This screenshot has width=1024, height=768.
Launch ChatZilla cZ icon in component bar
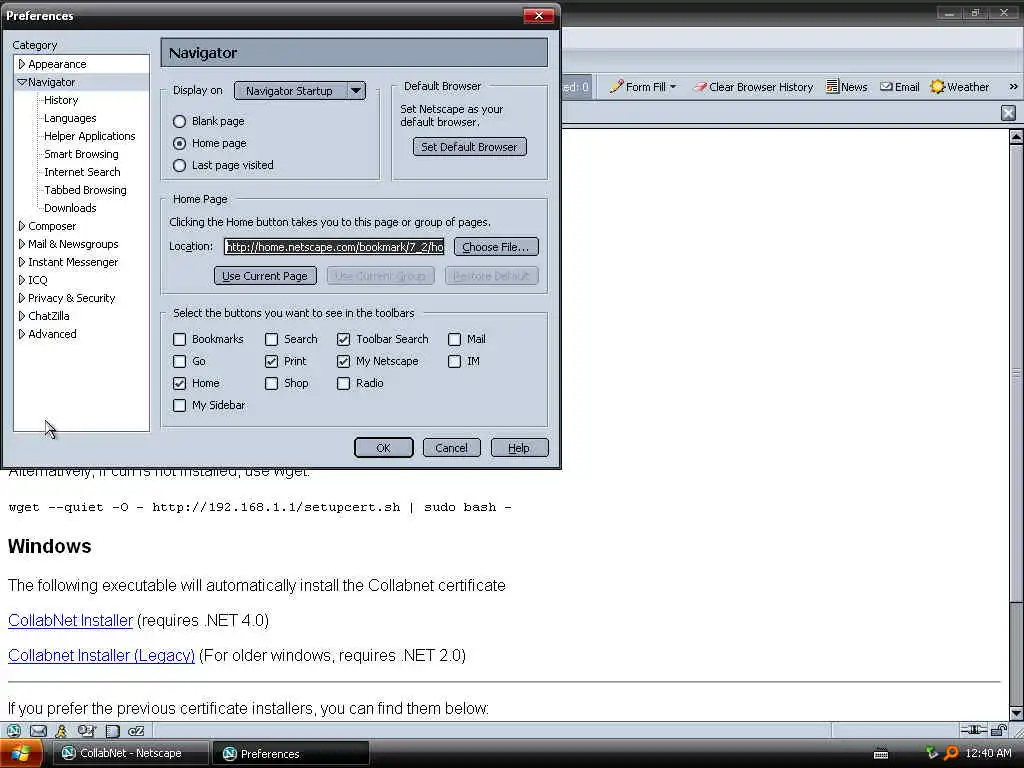pos(136,731)
